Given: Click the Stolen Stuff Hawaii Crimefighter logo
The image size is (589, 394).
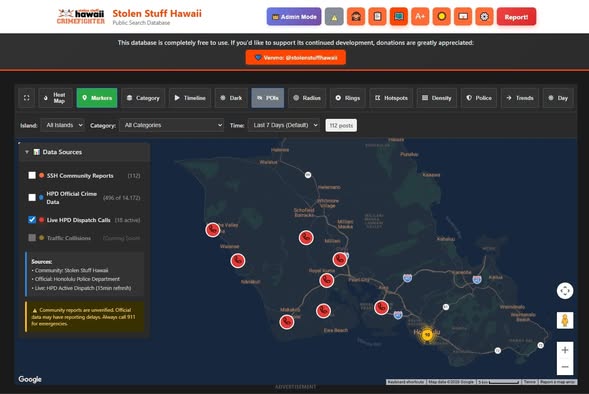Looking at the screenshot, I should click(80, 17).
